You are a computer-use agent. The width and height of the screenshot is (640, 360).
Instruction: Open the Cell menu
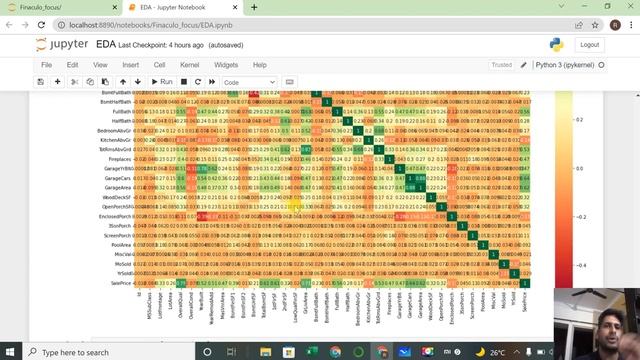pyautogui.click(x=159, y=65)
